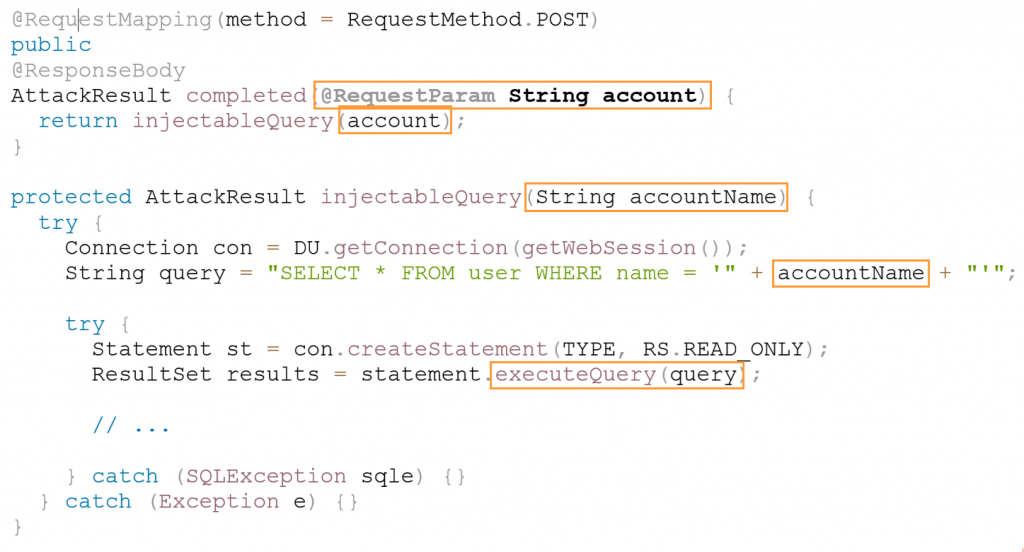Click the highlighted accountName variable in query
Image resolution: width=1024 pixels, height=552 pixels.
pos(850,273)
